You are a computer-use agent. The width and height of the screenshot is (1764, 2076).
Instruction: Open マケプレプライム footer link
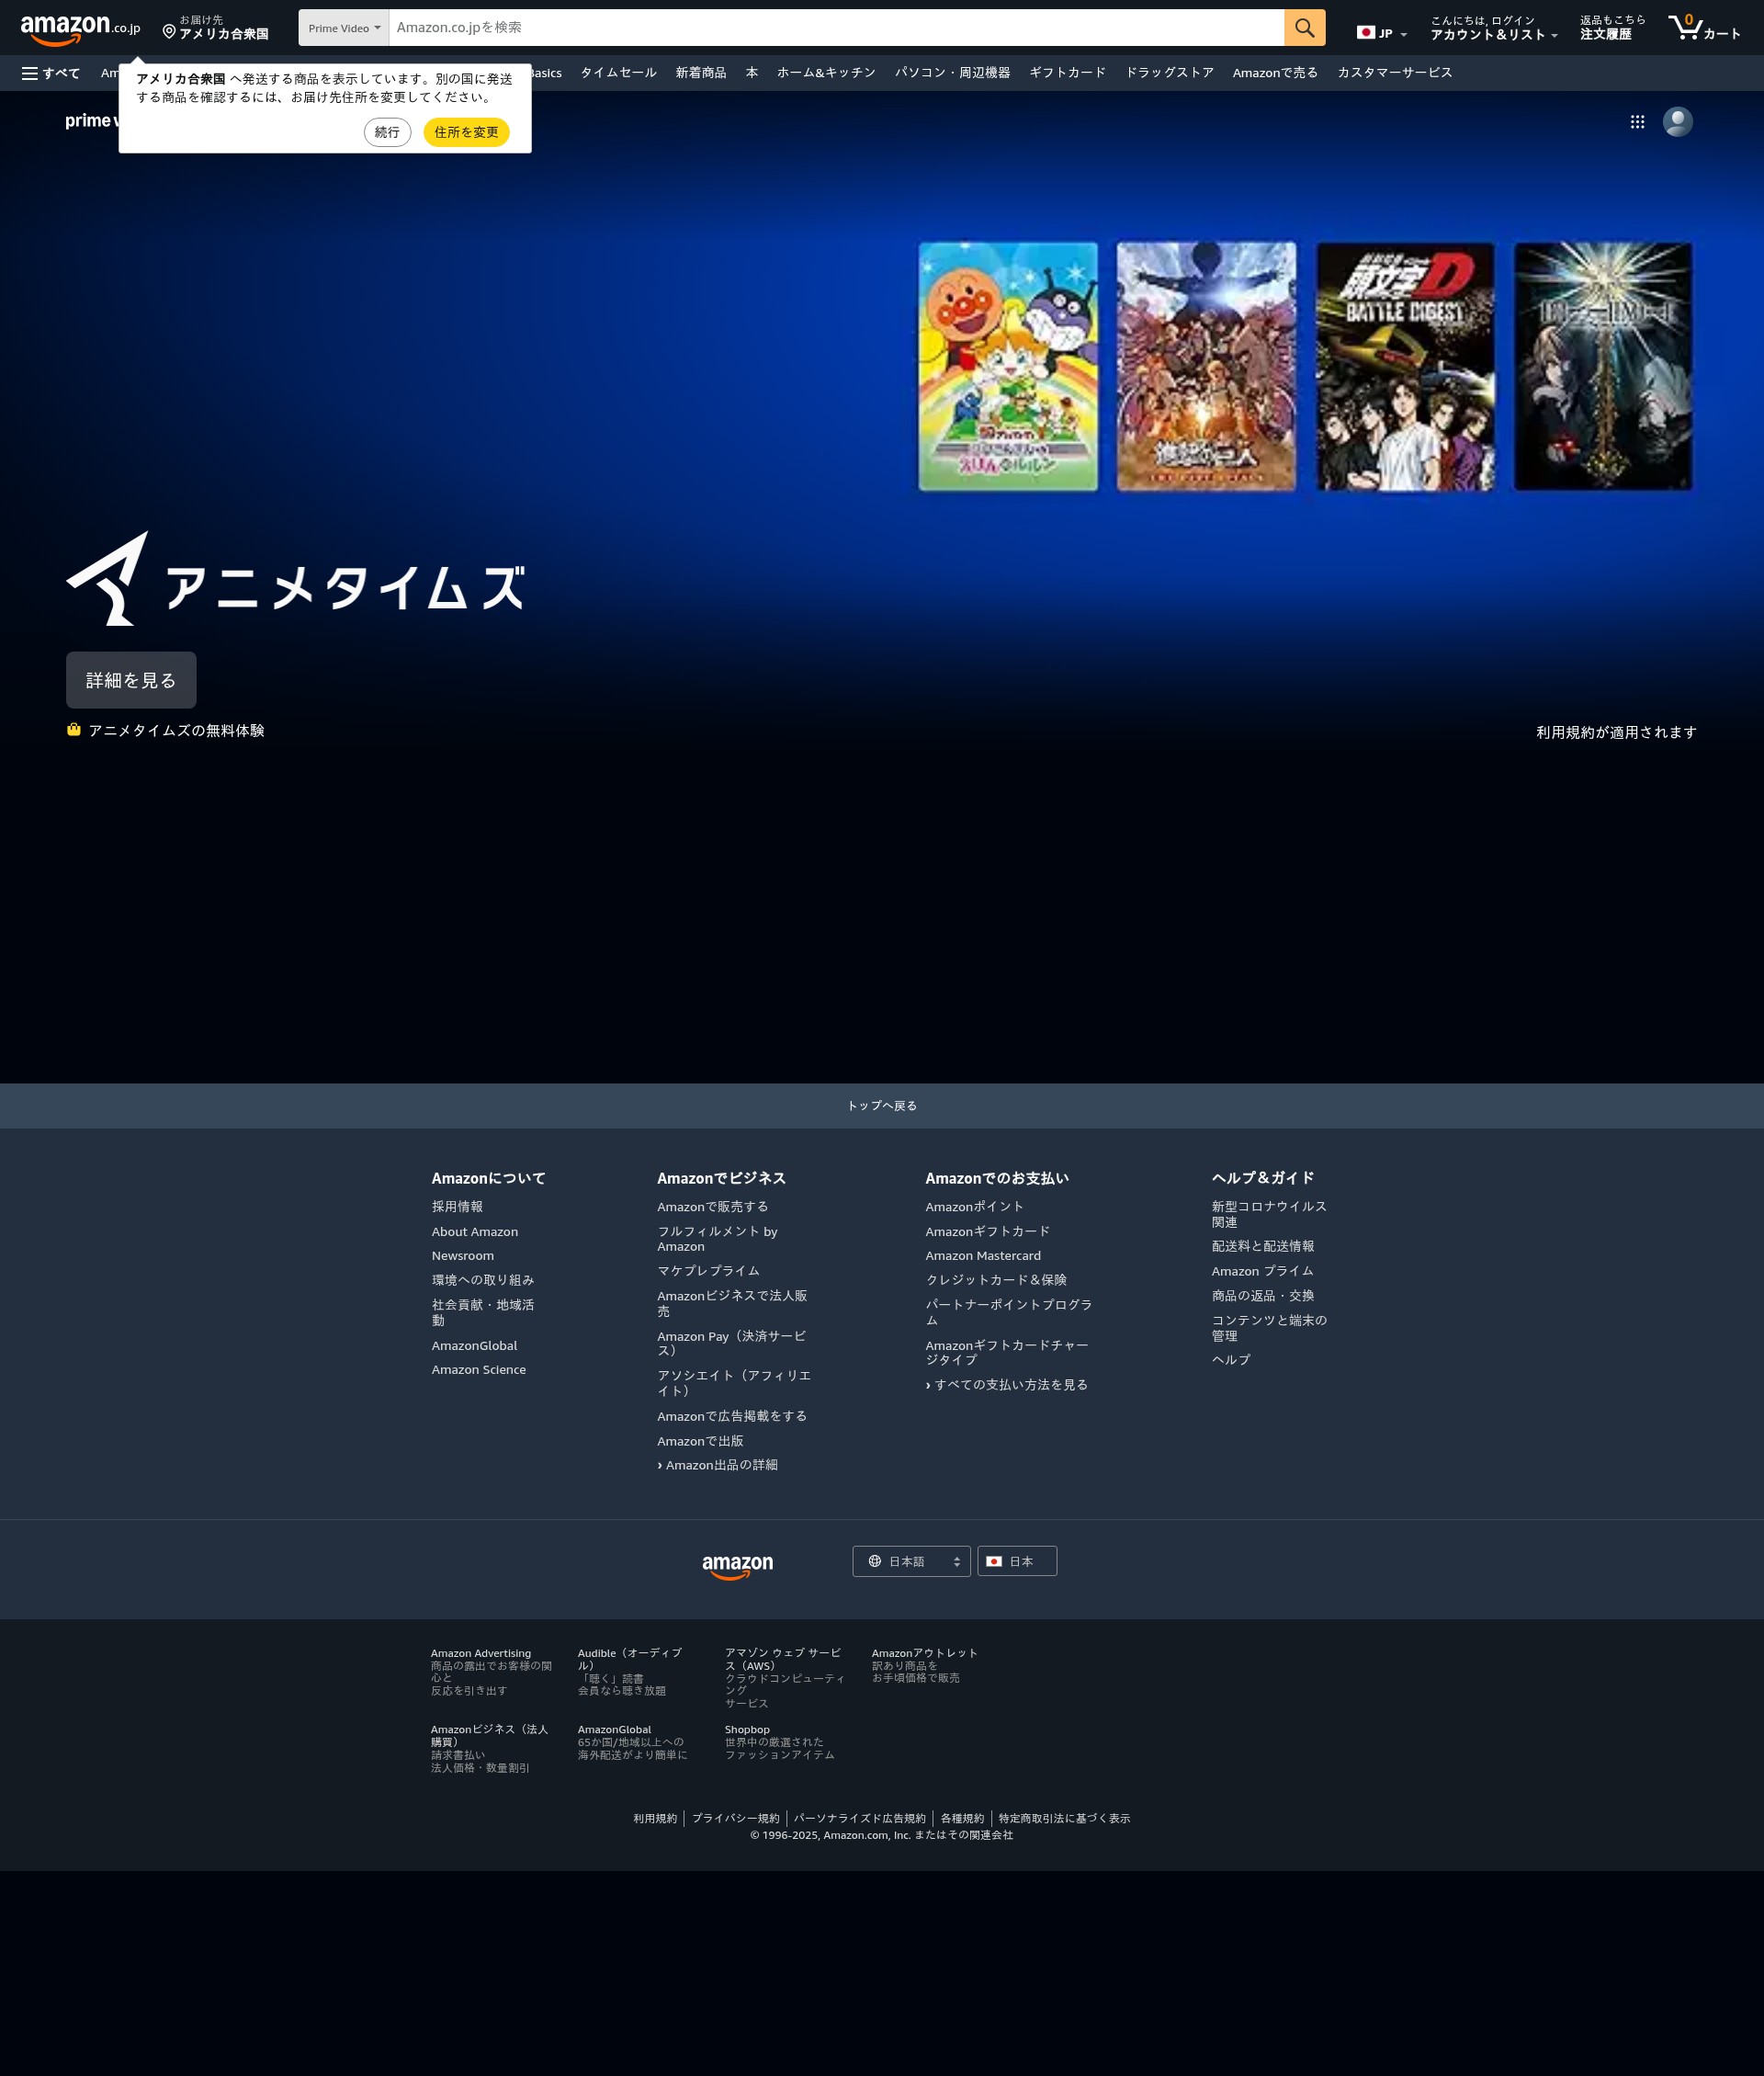(708, 1271)
